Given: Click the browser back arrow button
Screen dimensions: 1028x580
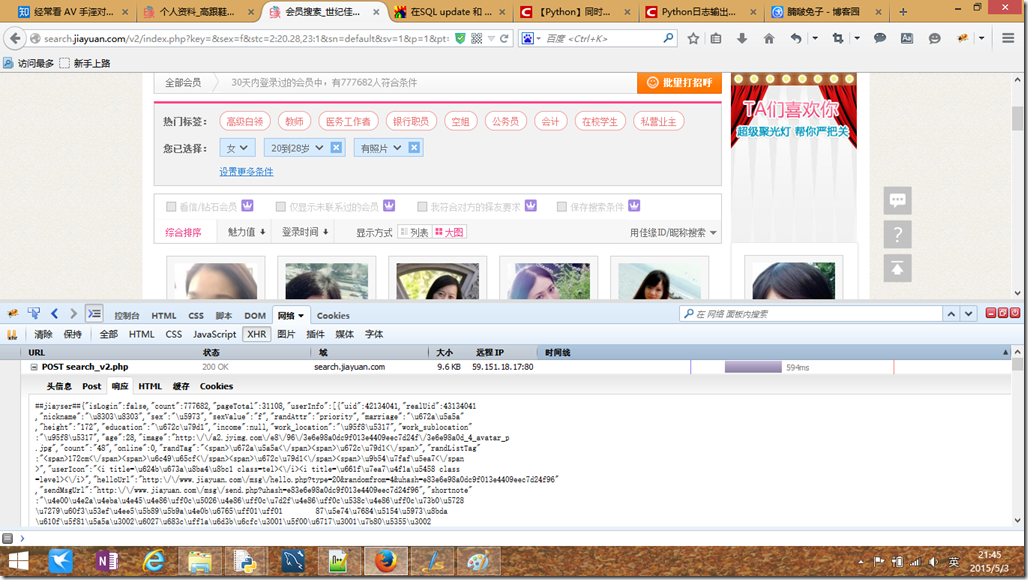Looking at the screenshot, I should coord(14,39).
